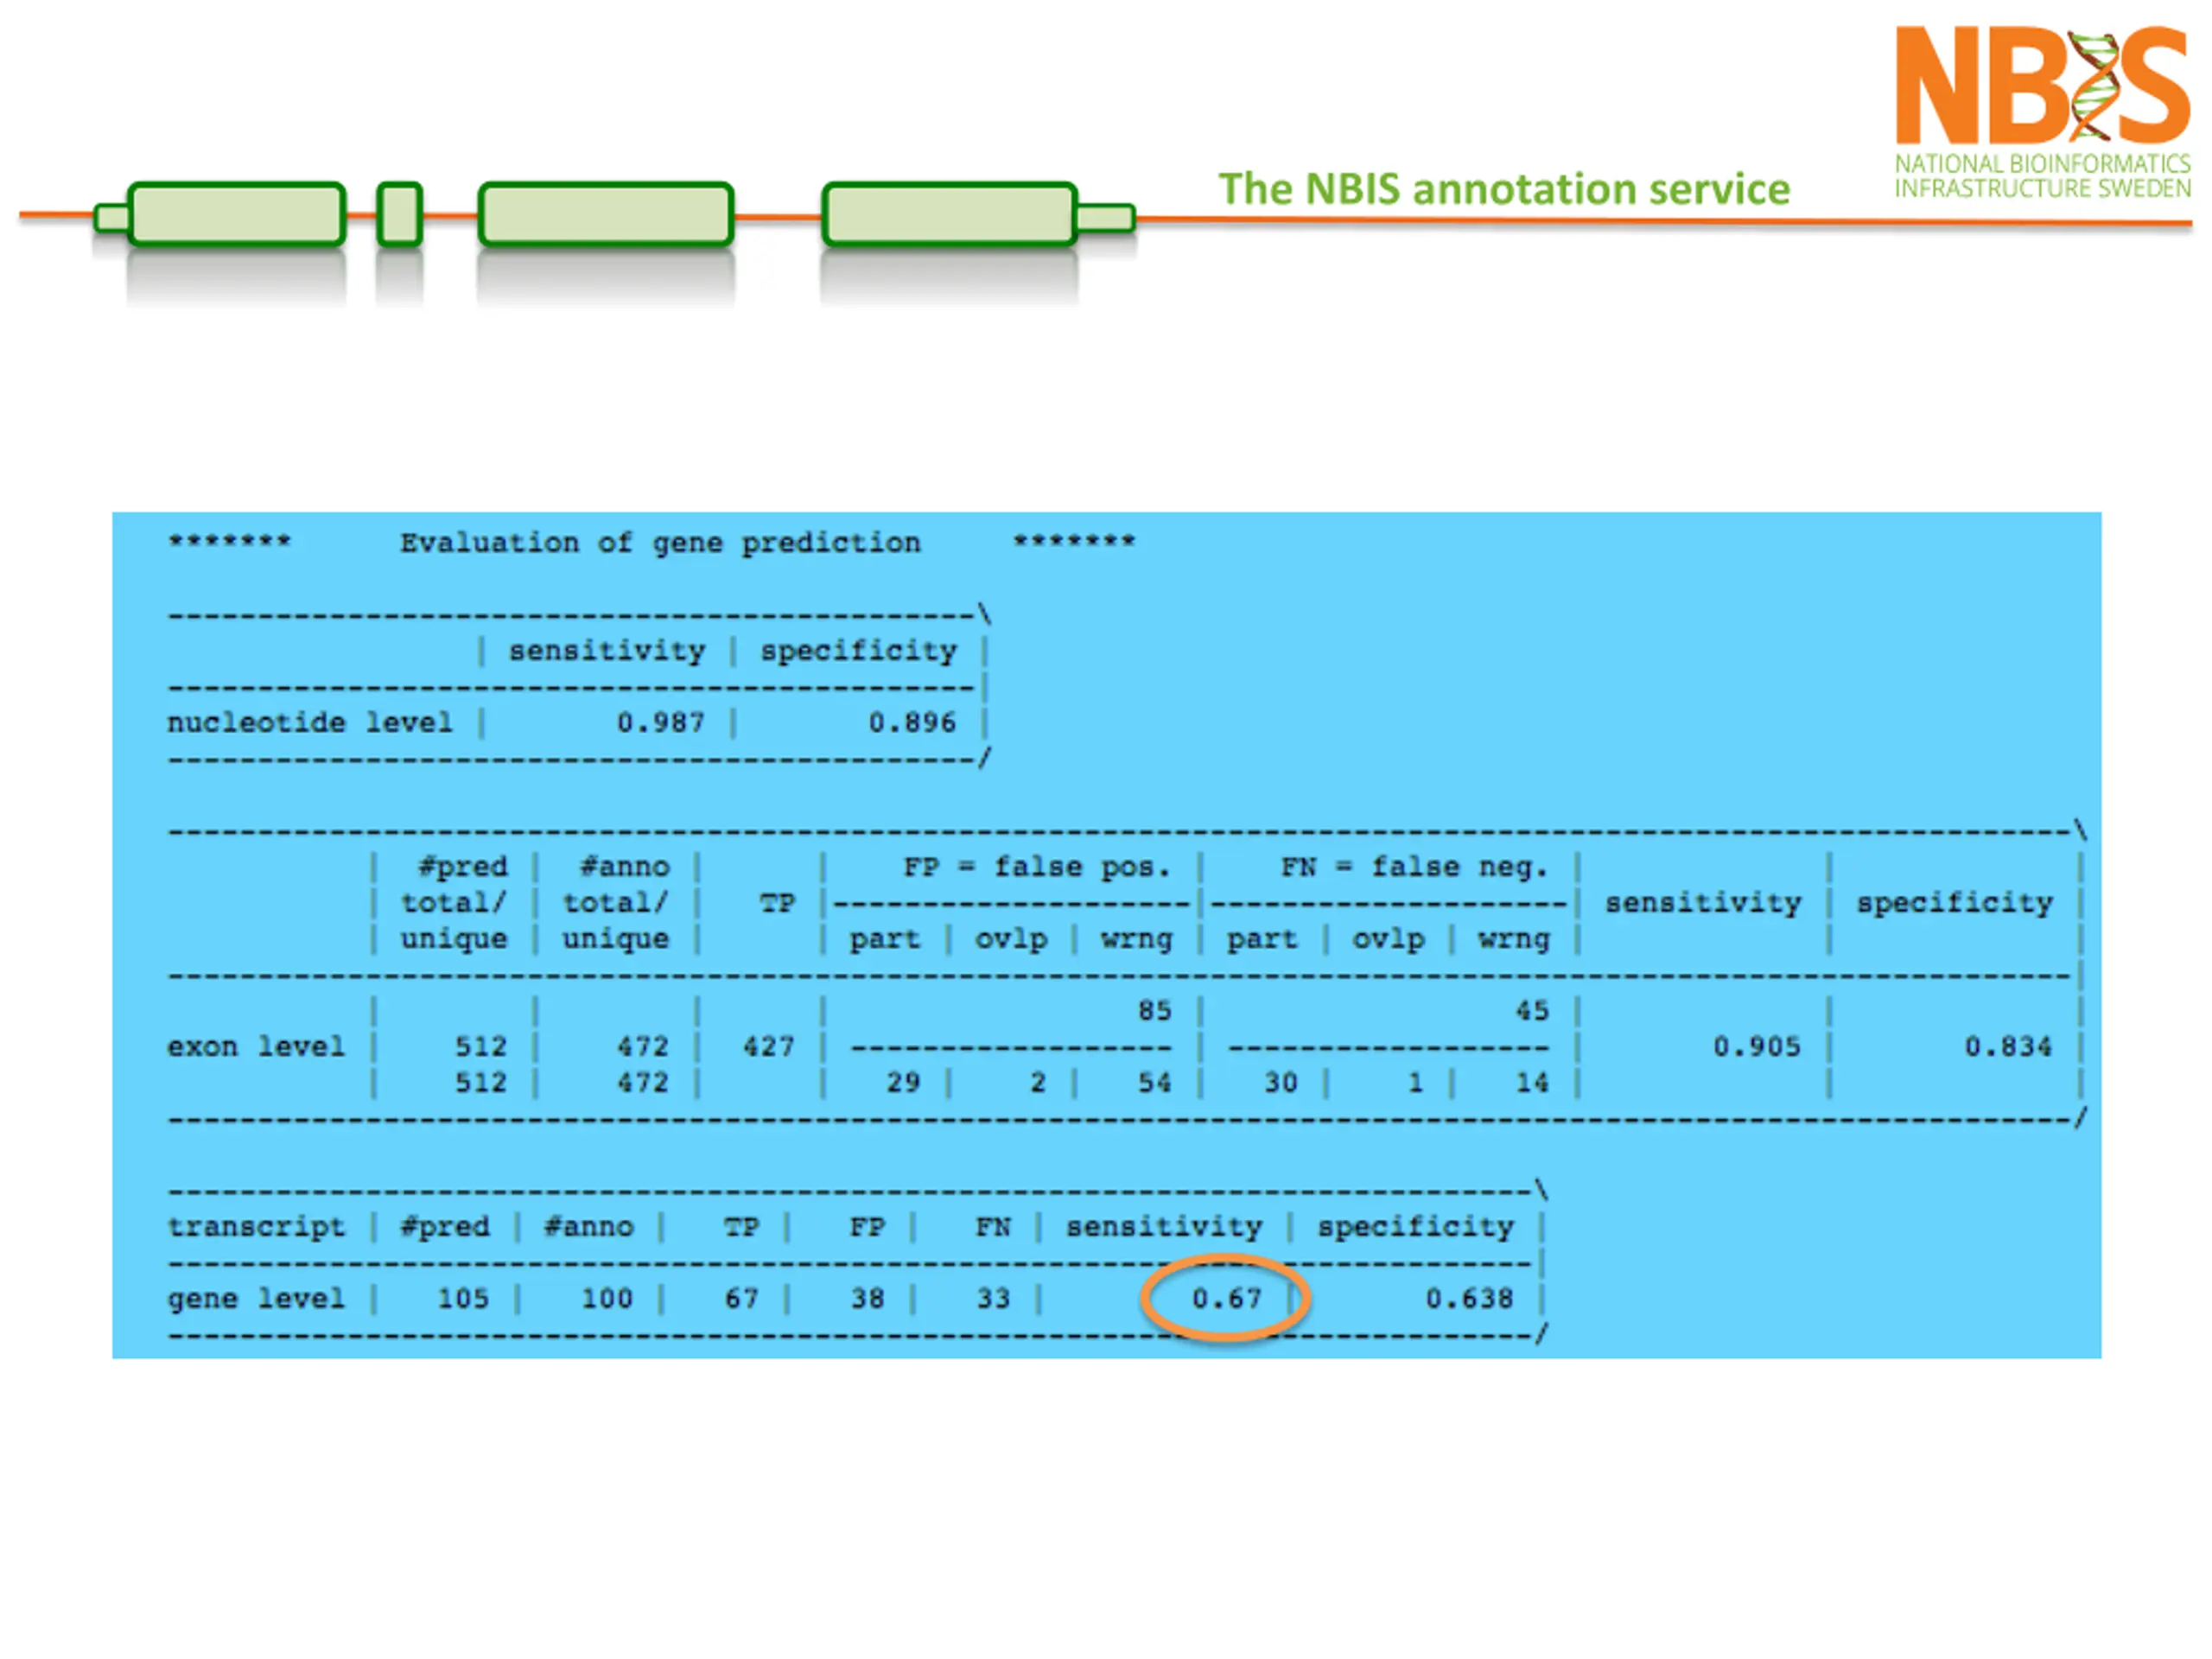Click gene level #anno value 100
Image resolution: width=2212 pixels, height=1659 pixels.
click(x=607, y=1299)
